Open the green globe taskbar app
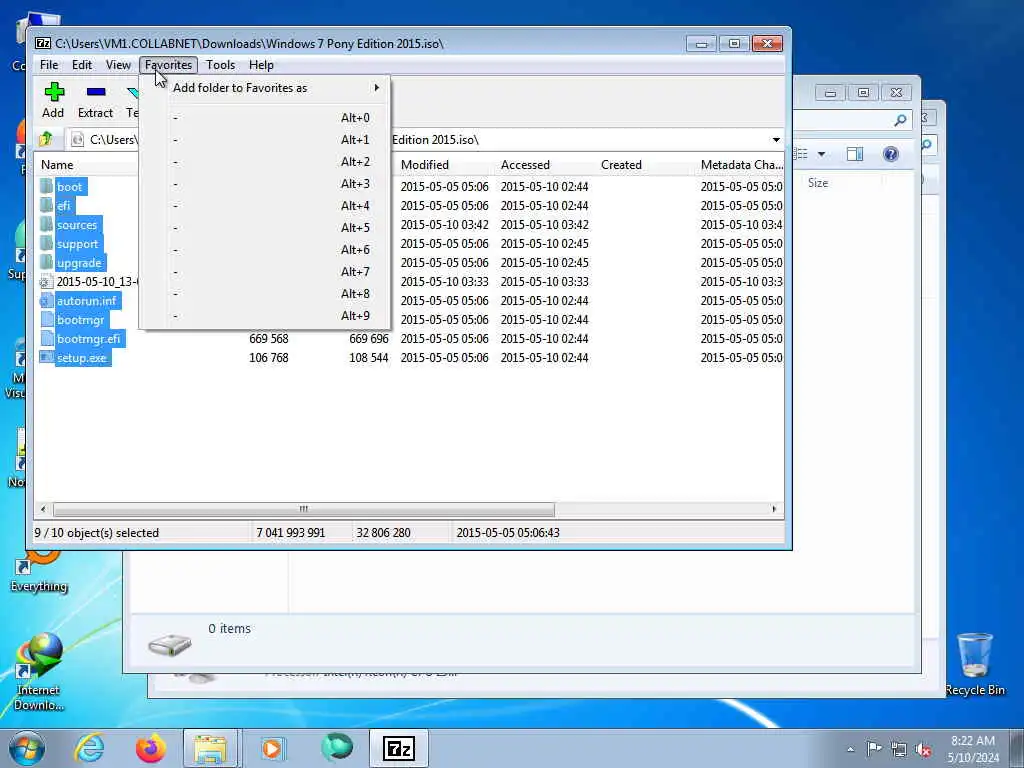 point(337,748)
